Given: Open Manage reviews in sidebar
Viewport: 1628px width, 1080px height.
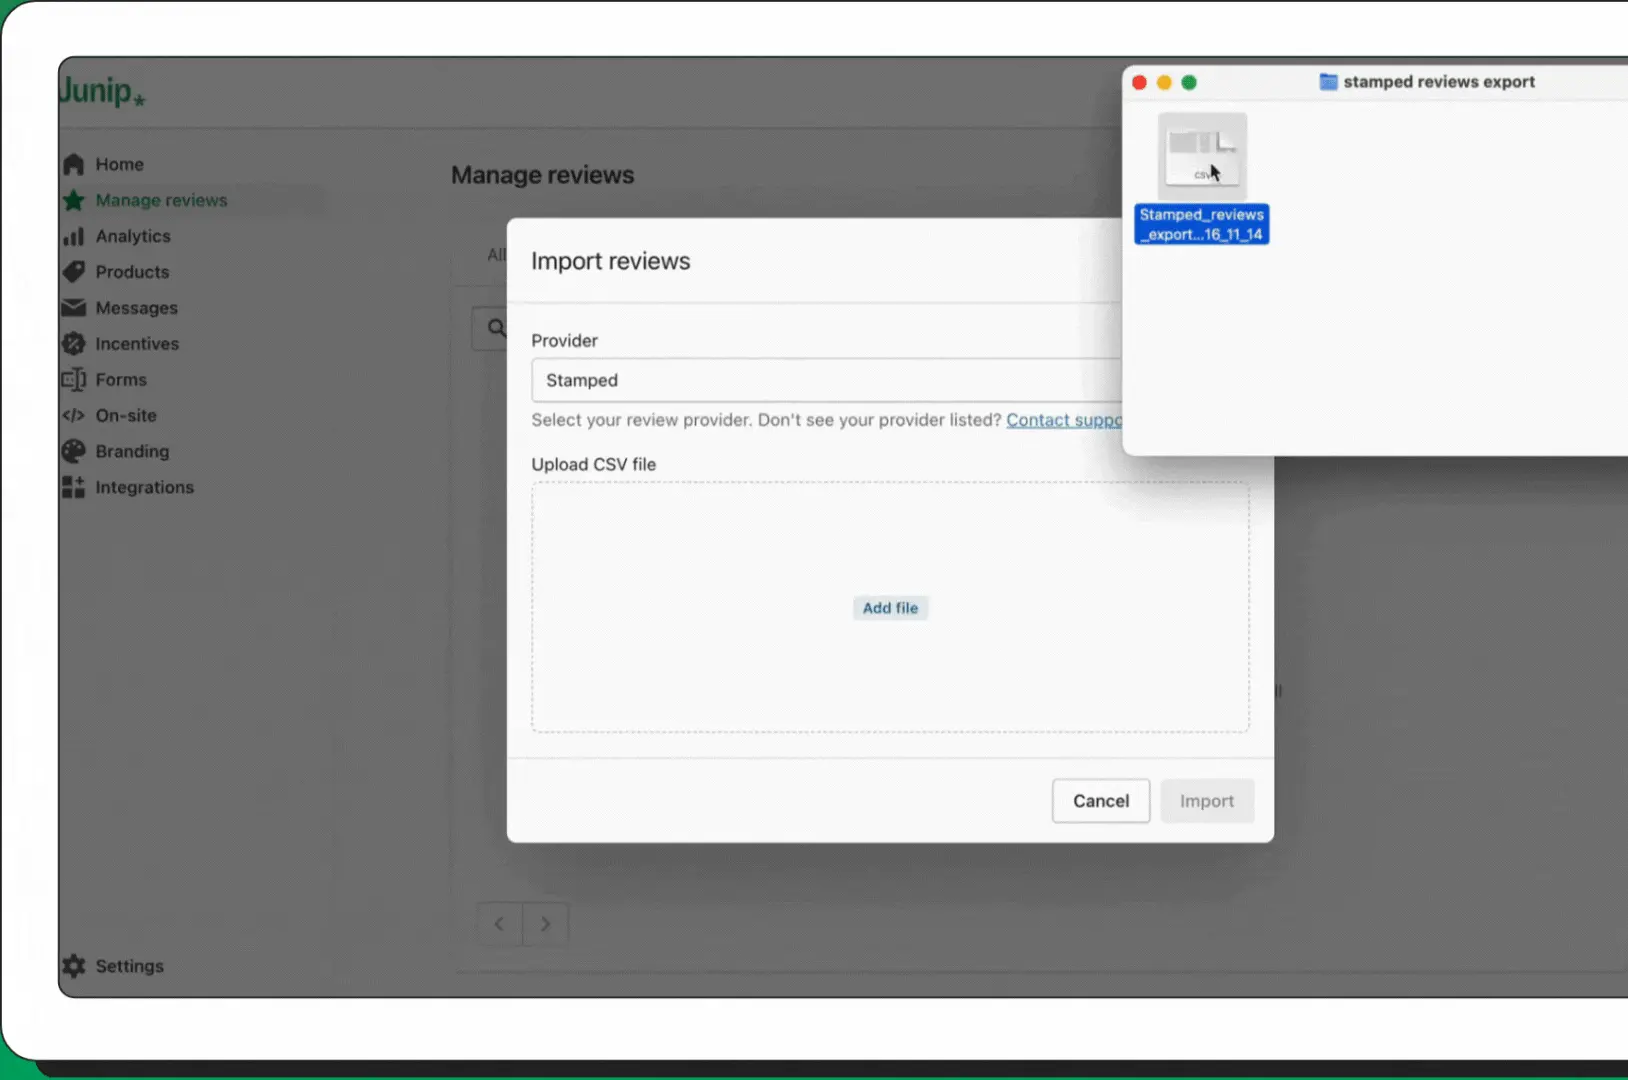Looking at the screenshot, I should point(161,200).
